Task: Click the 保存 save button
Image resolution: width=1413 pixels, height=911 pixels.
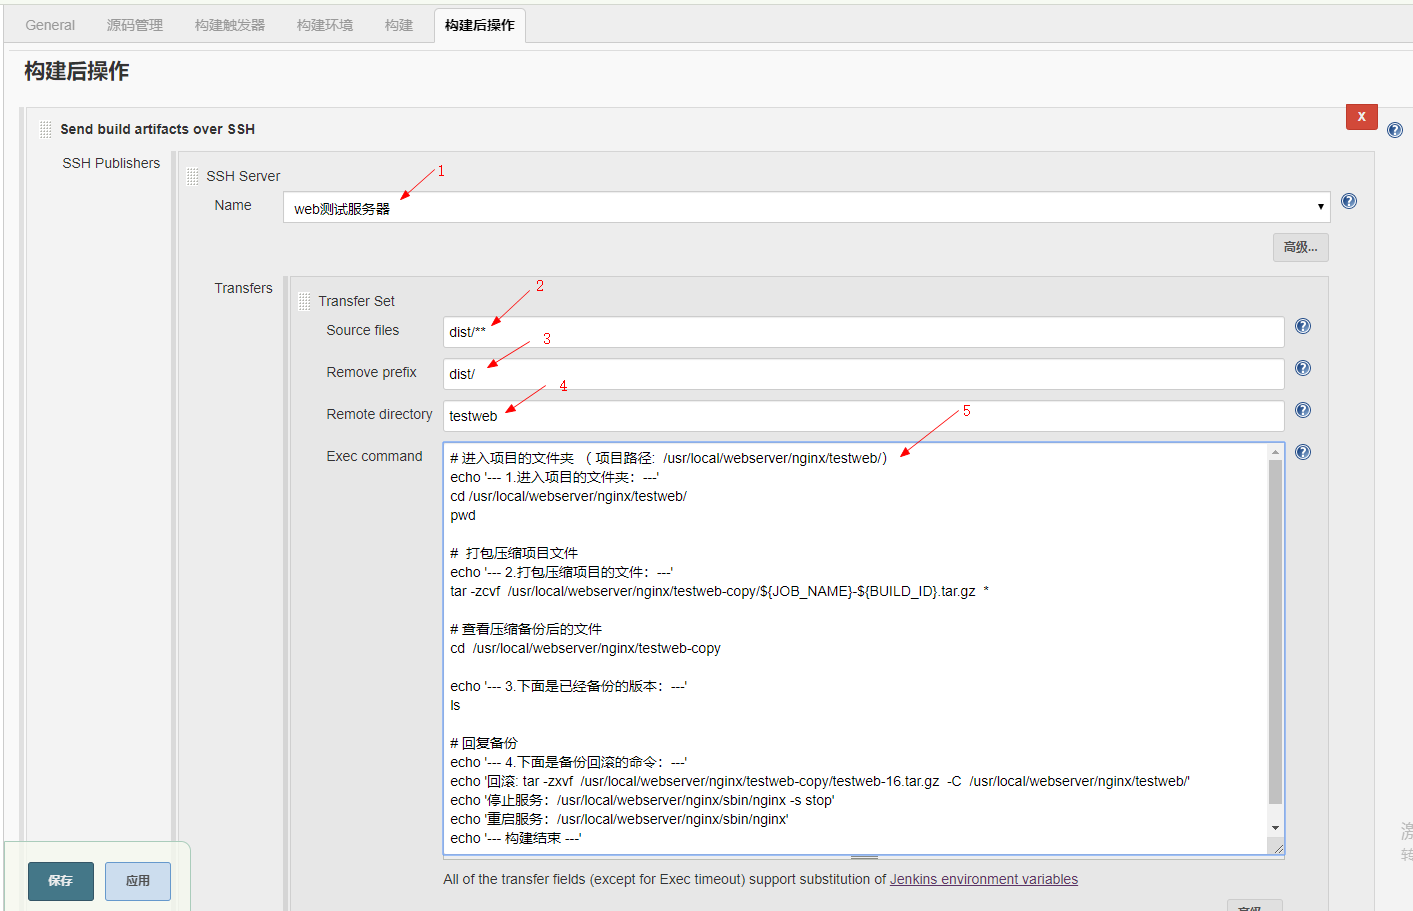Action: click(x=61, y=881)
